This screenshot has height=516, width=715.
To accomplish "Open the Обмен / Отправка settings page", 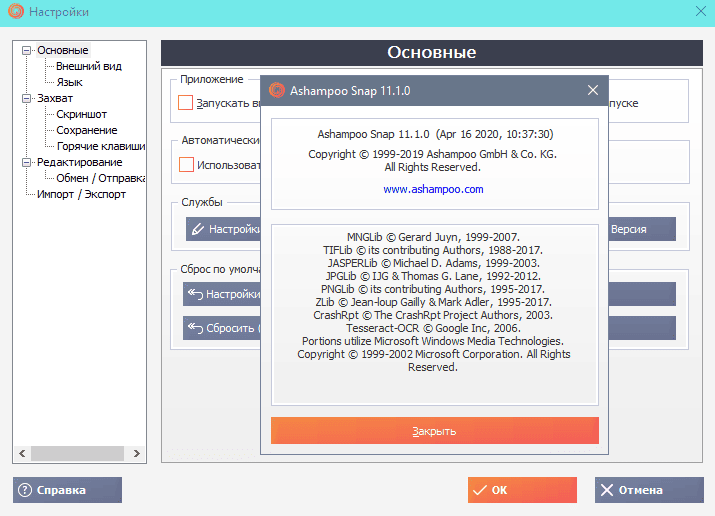I will (101, 178).
